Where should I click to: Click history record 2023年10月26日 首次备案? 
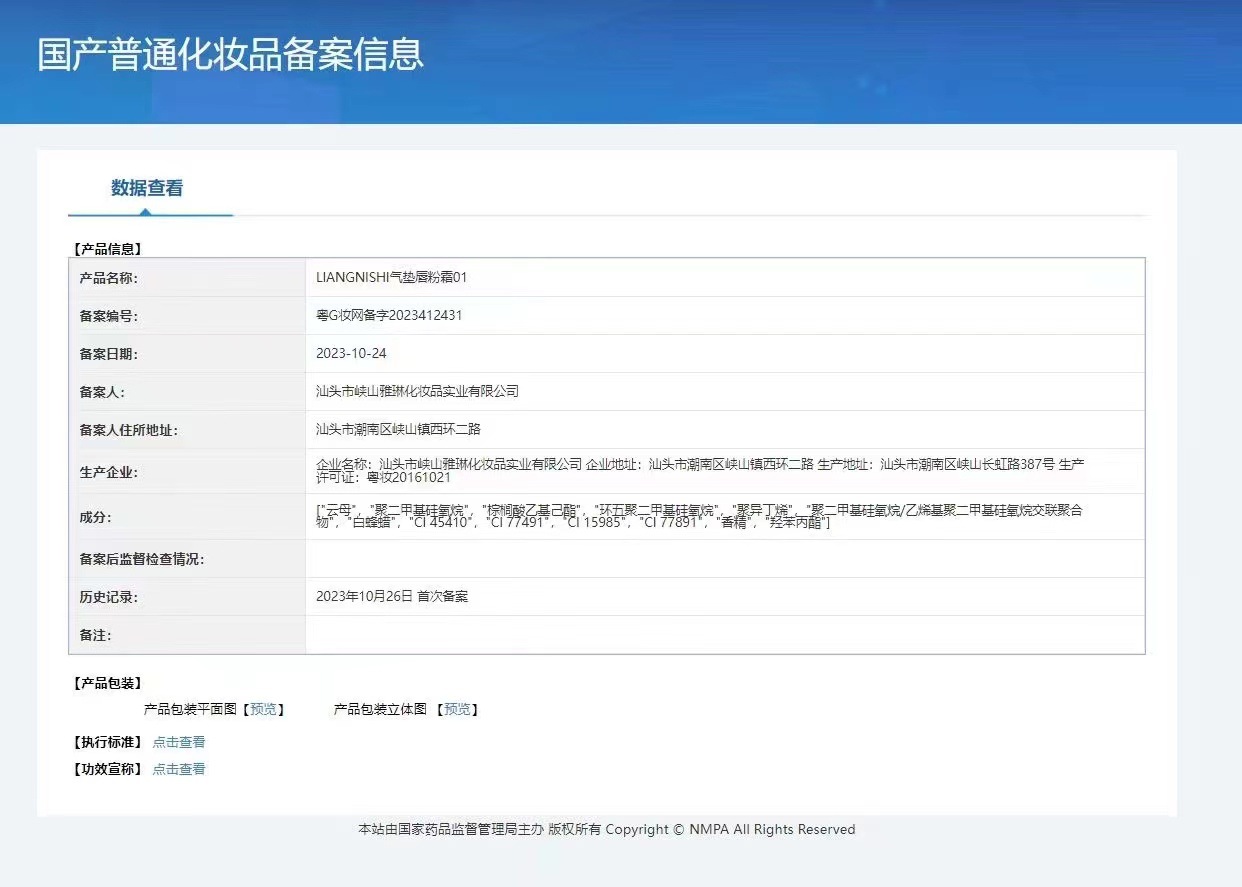tap(392, 596)
